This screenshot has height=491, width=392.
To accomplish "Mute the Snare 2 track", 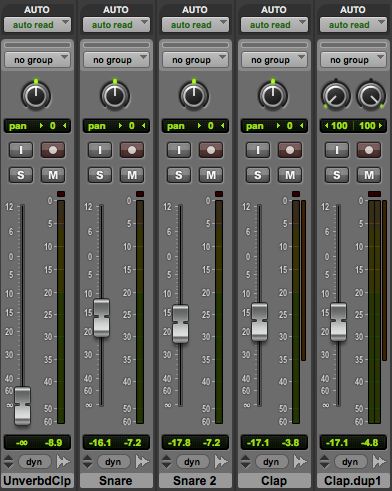I will [211, 175].
